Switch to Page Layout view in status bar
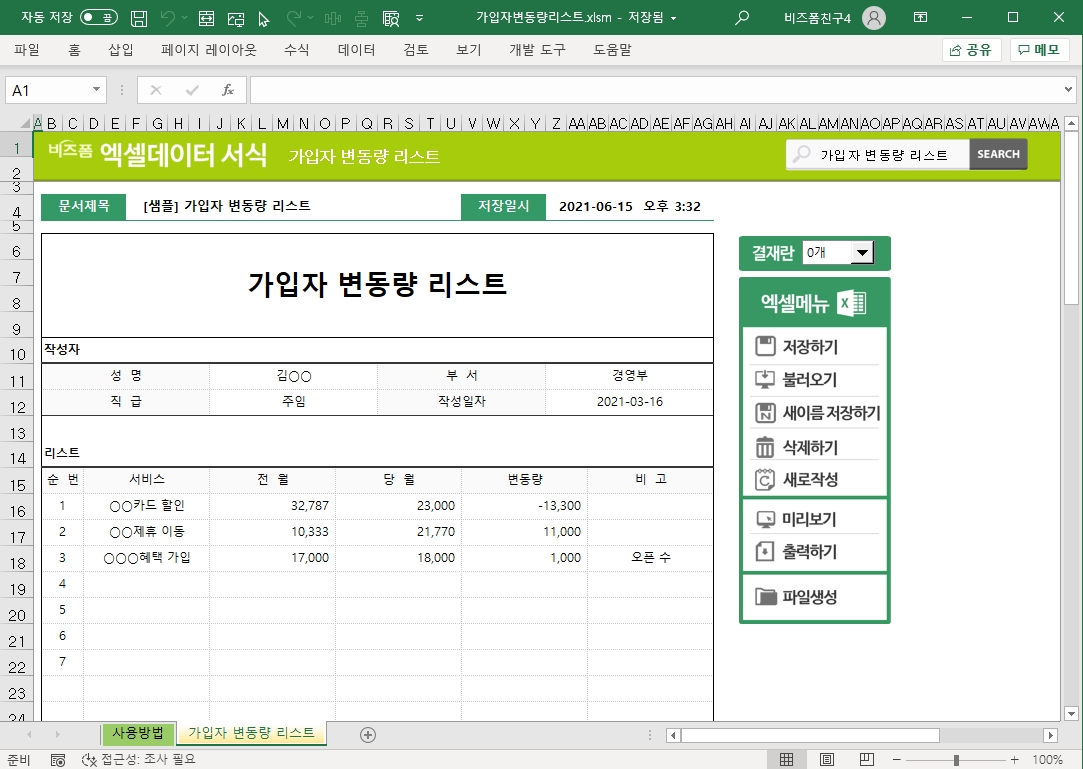 click(x=827, y=760)
